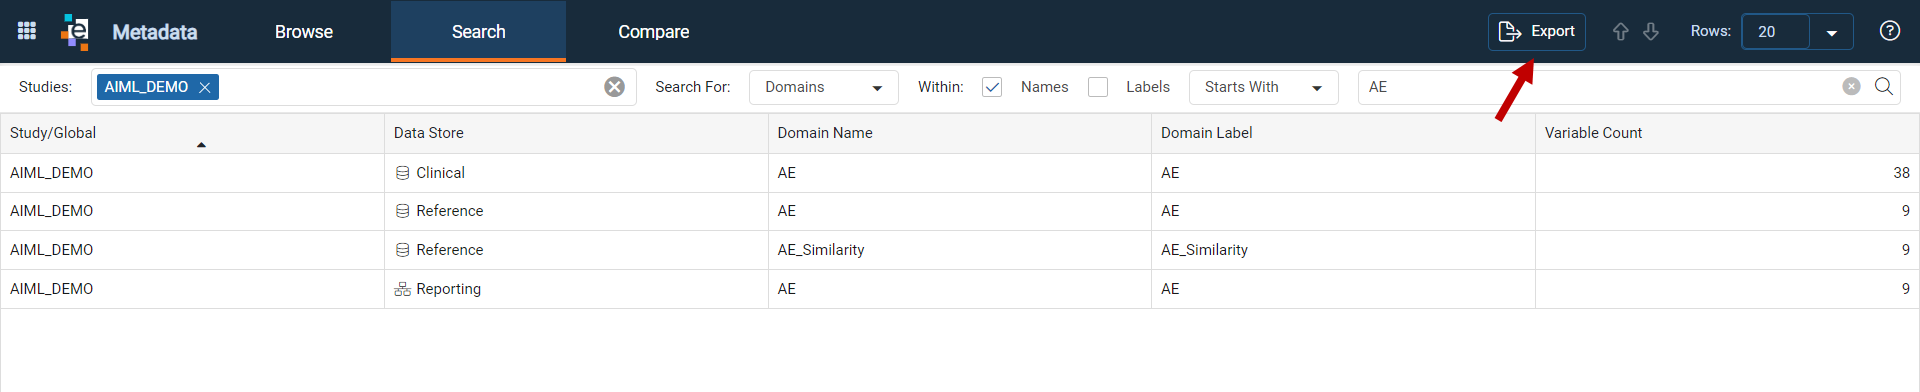Export the search results
Screen dimensions: 1920x392
[x=1536, y=32]
